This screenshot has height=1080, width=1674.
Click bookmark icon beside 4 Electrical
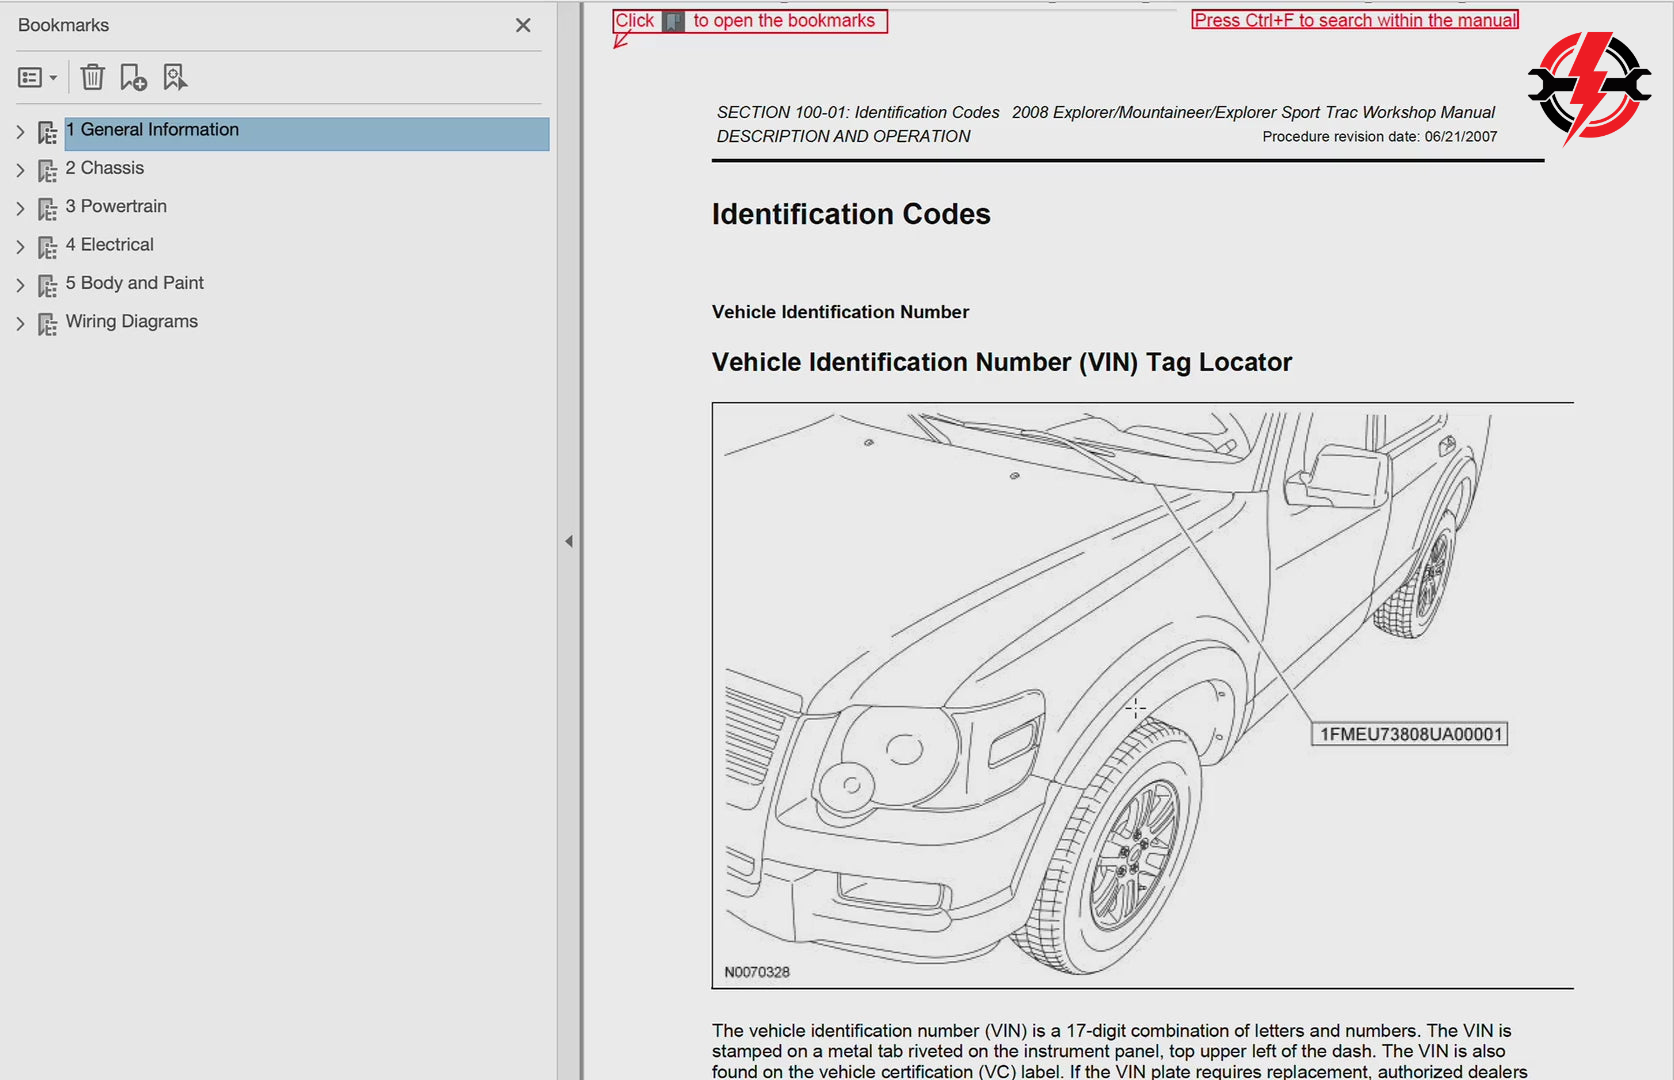click(47, 247)
